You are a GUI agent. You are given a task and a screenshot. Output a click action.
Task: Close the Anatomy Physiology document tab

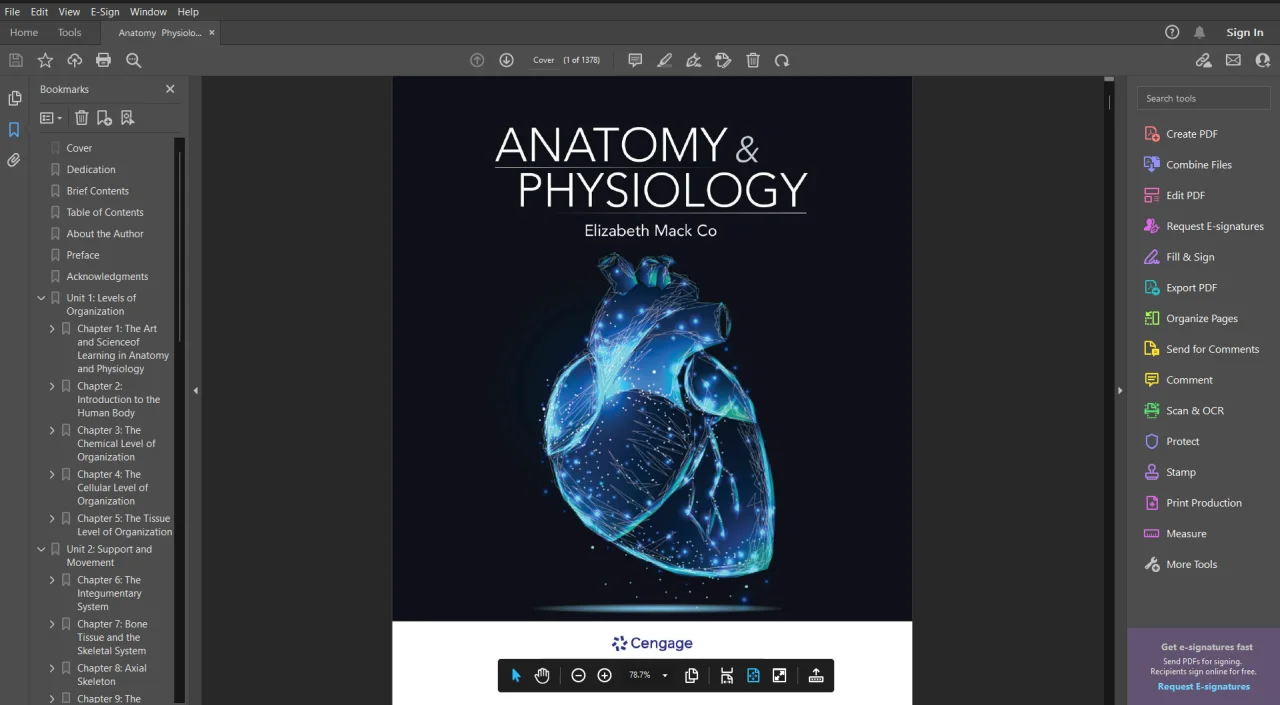pos(212,33)
